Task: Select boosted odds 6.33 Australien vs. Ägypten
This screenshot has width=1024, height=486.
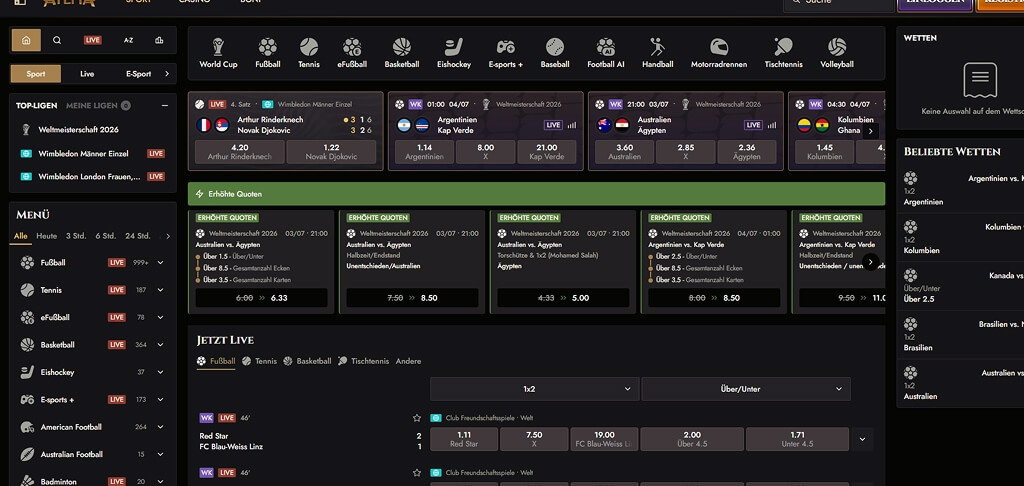Action: point(261,298)
